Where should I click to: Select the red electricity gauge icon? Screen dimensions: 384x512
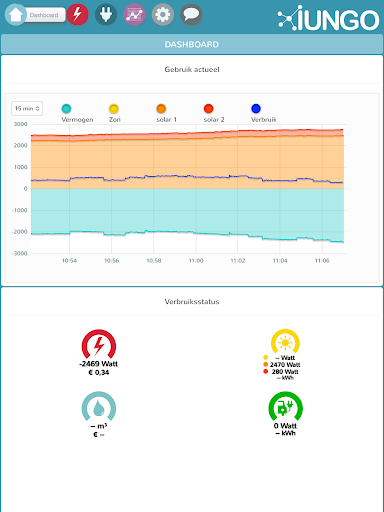(99, 344)
